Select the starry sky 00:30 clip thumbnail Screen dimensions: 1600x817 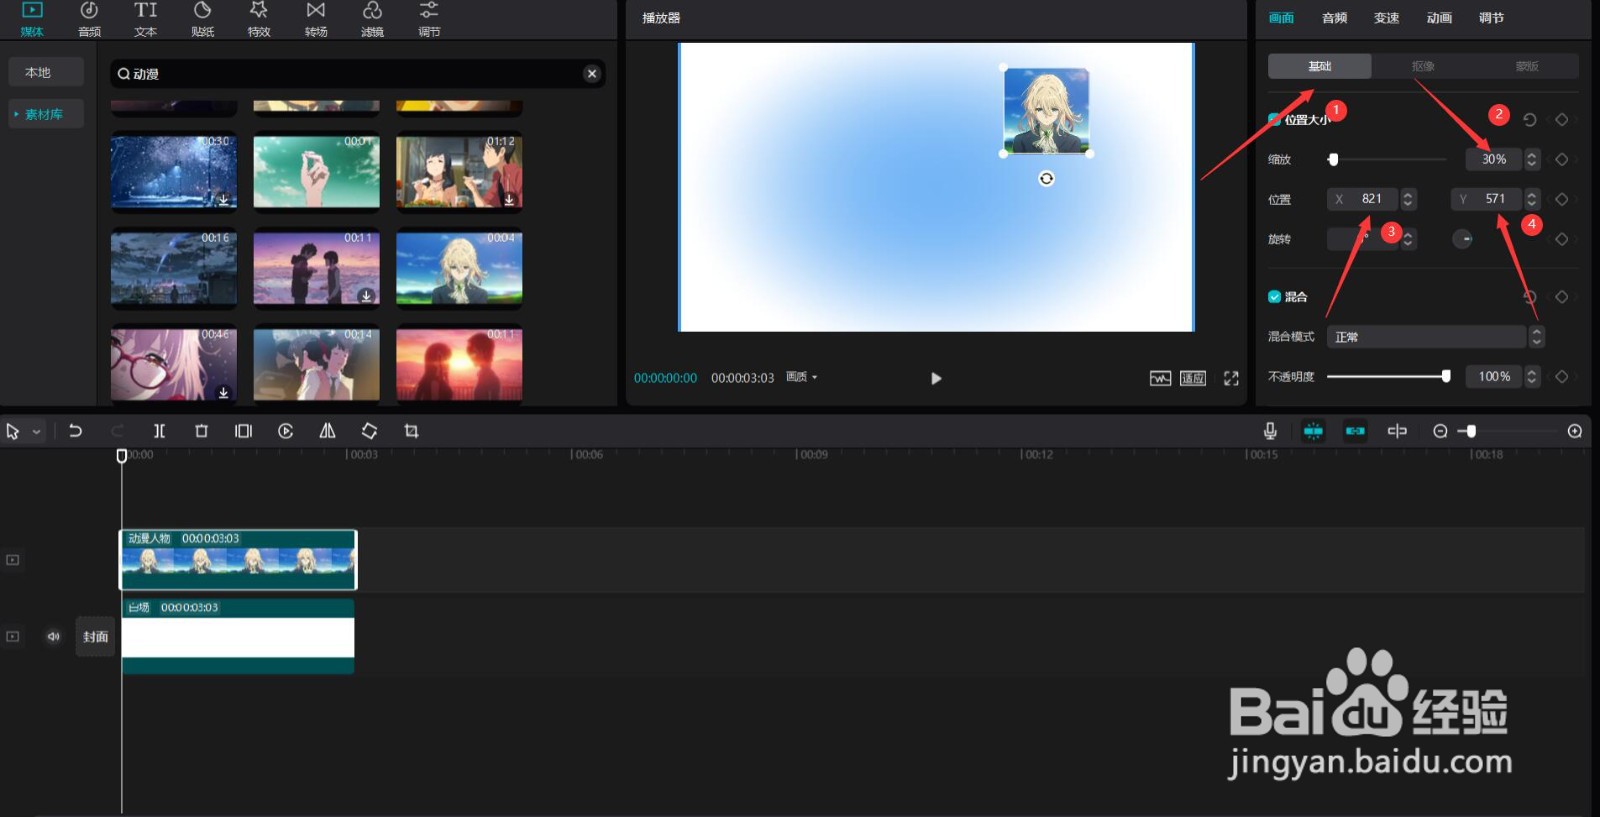pos(174,171)
